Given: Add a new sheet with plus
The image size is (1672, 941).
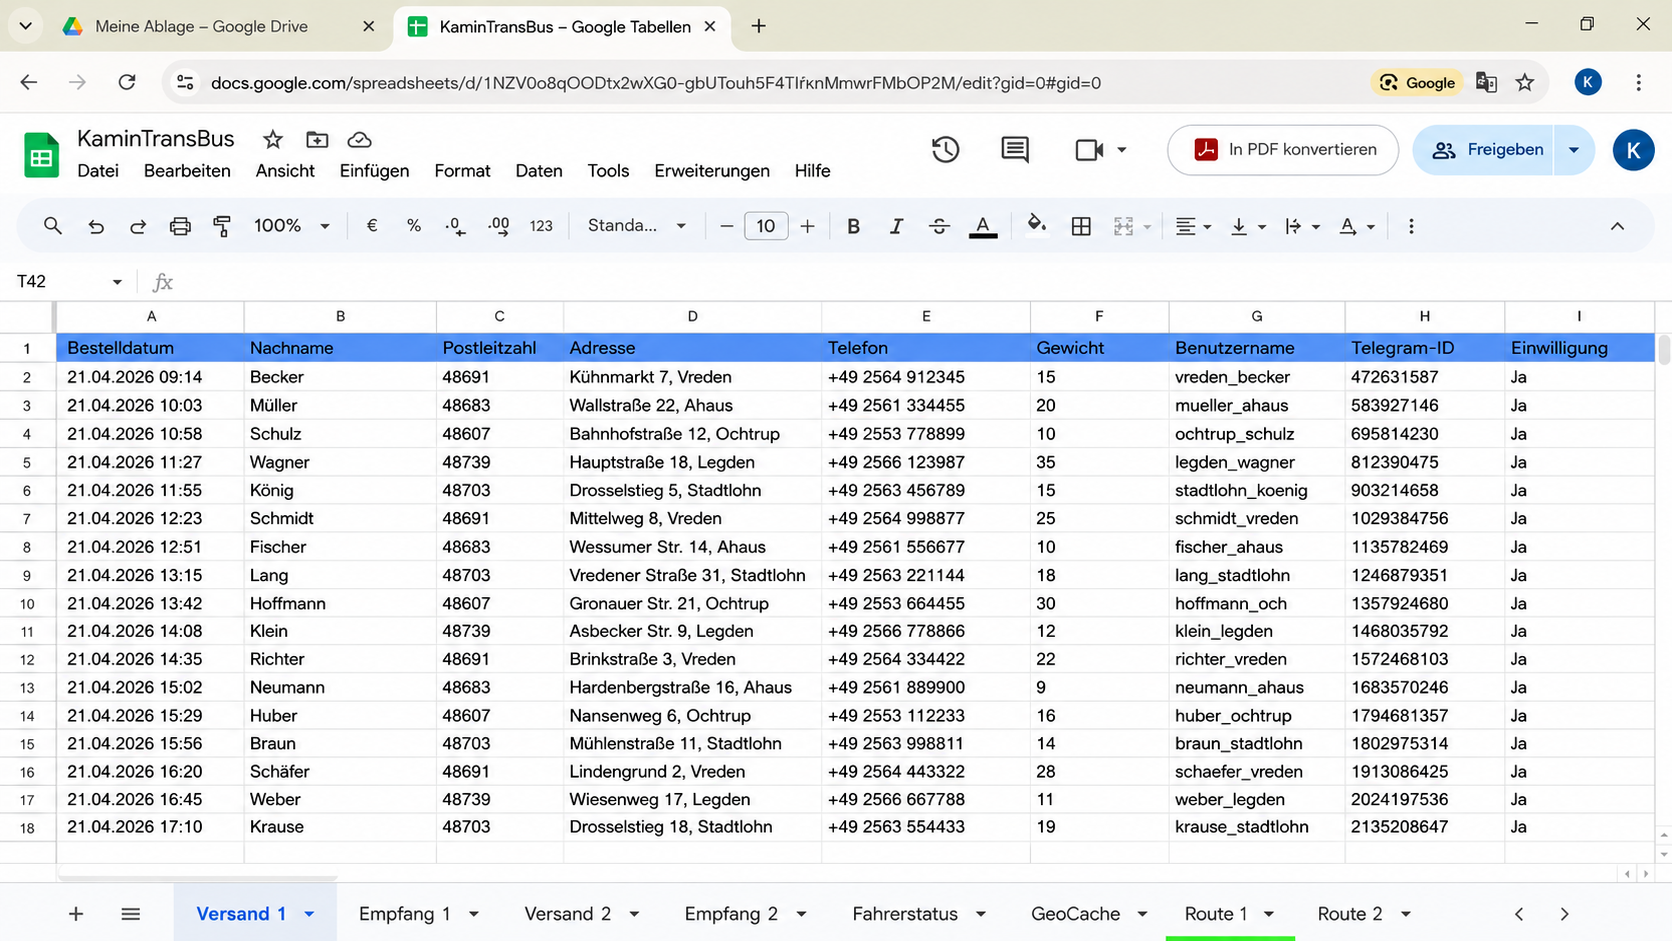Looking at the screenshot, I should click(x=76, y=914).
